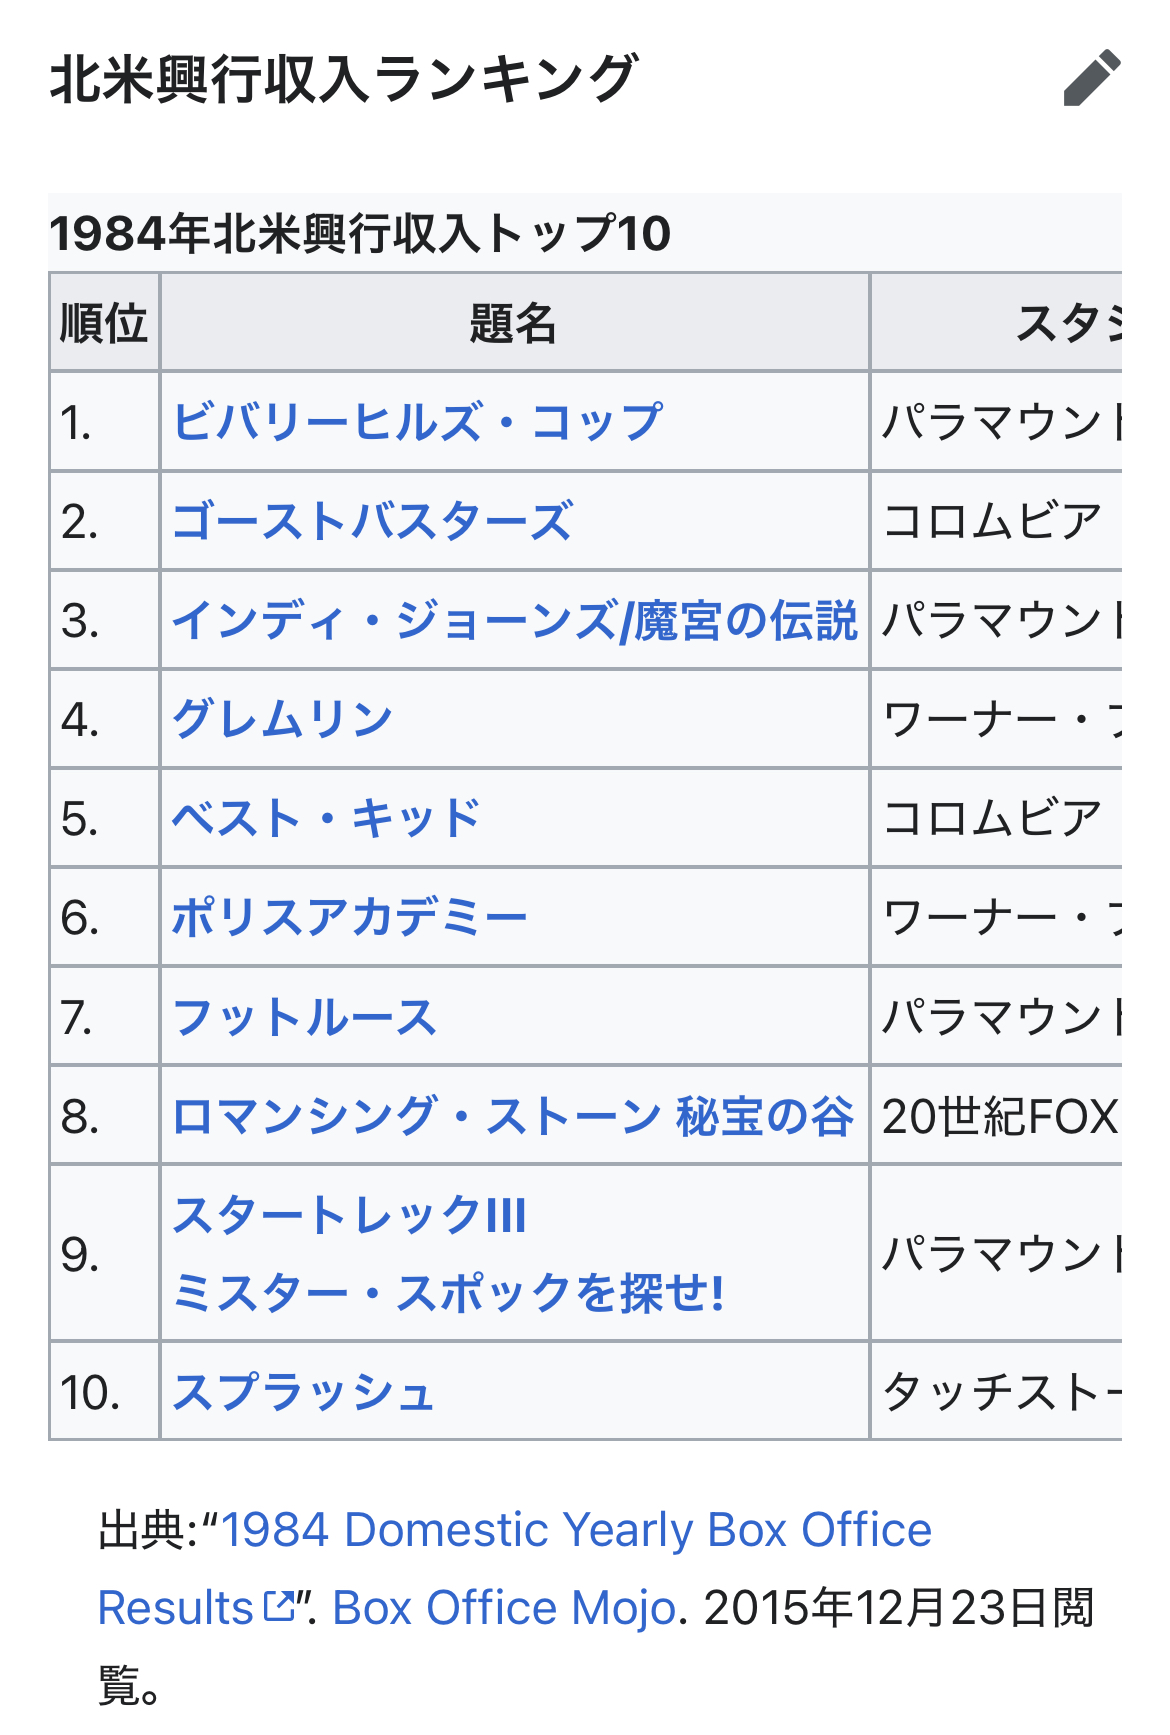Viewport: 1170px width, 1735px height.
Task: Open the ゴーストバスターズ article link
Action: tap(373, 521)
